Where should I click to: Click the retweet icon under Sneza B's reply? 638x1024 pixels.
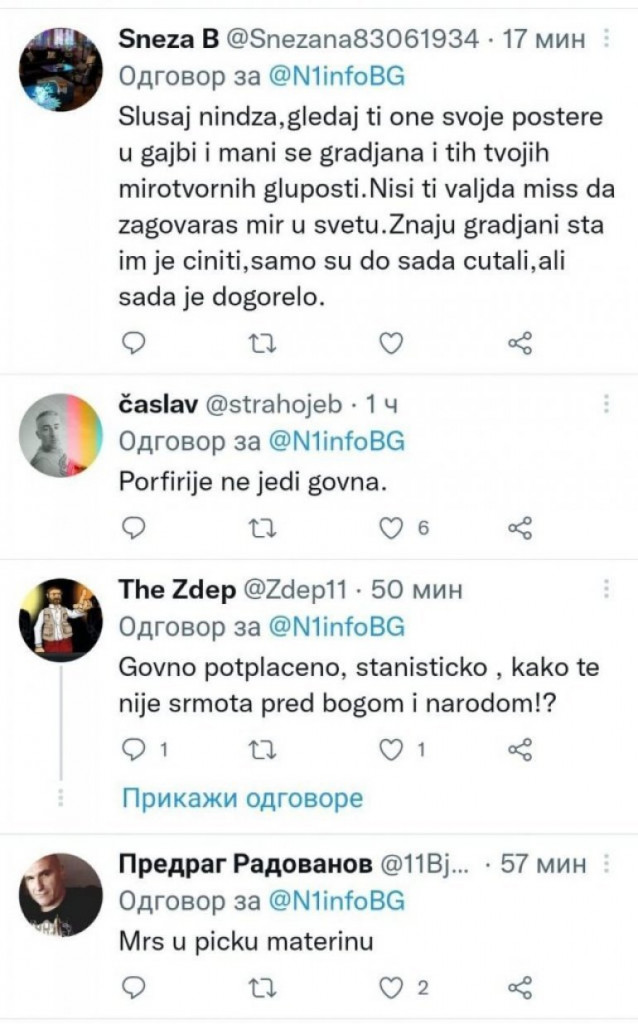point(261,343)
